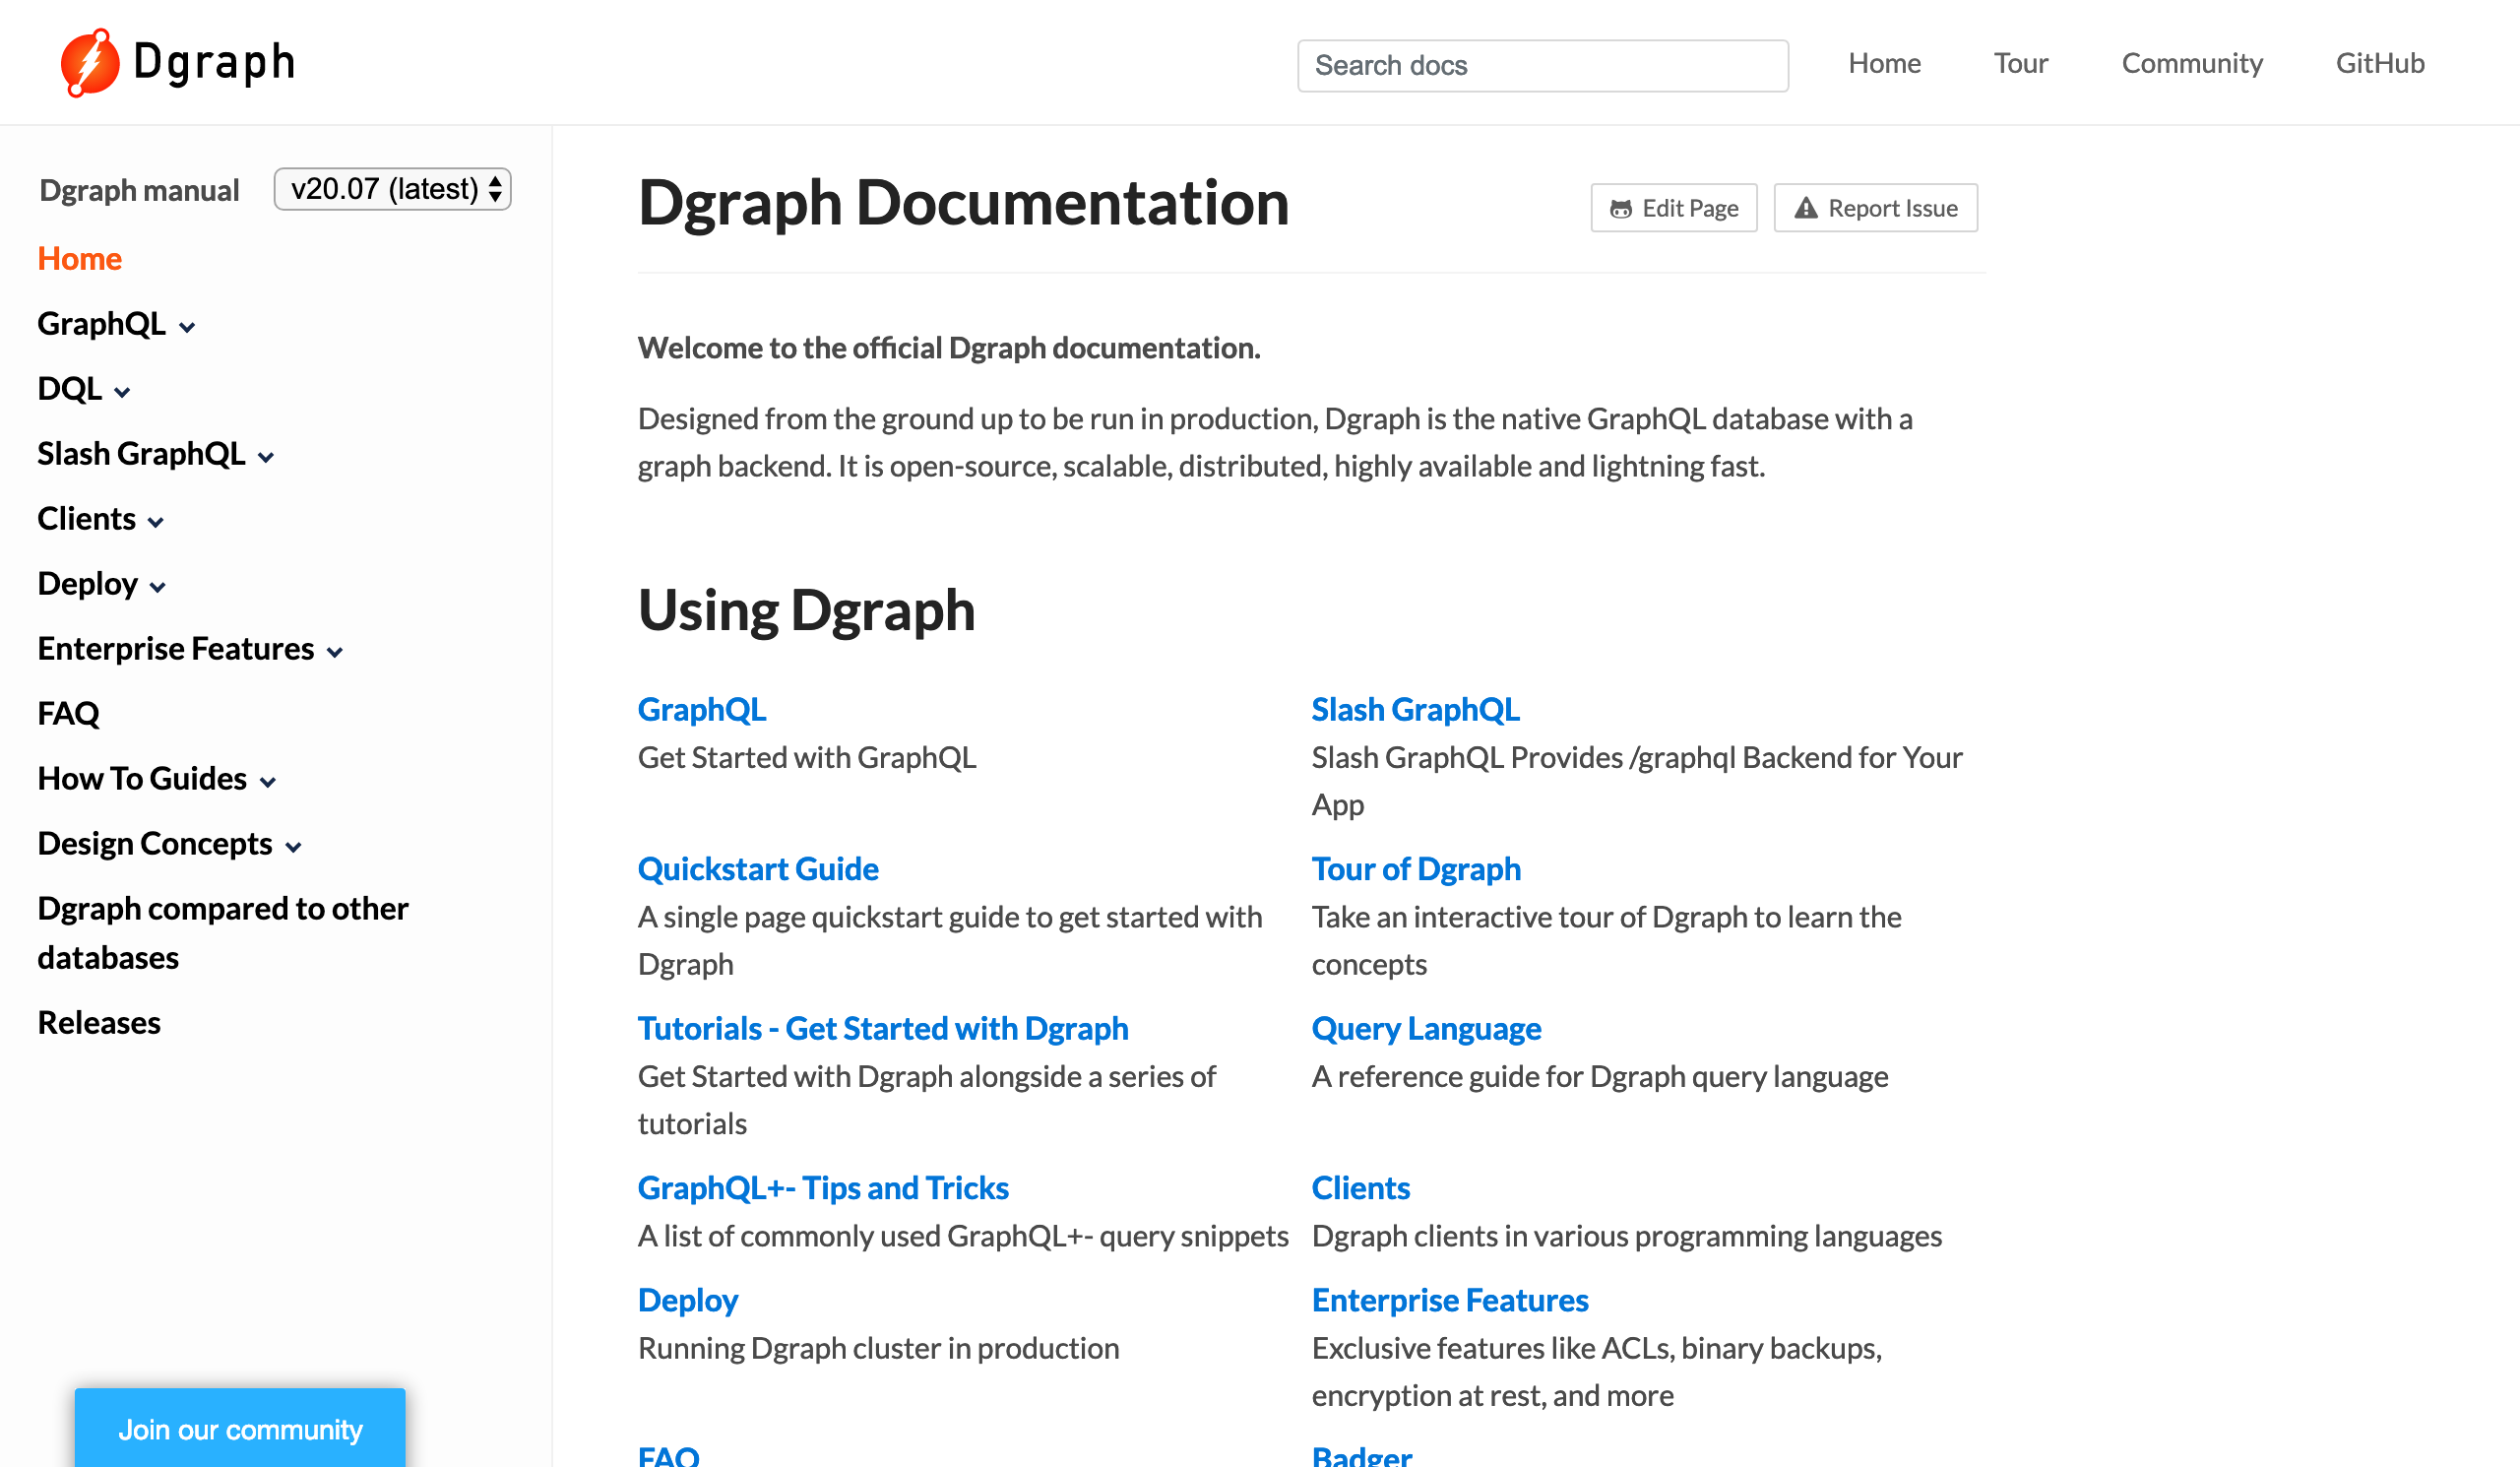Open the Query Language link
This screenshot has width=2520, height=1467.
point(1426,1029)
